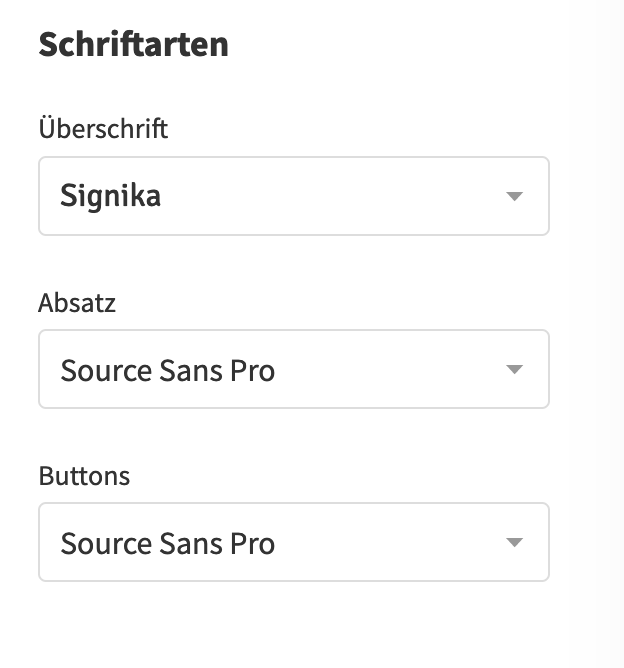
Task: Select the Signika font name text
Action: coord(110,196)
